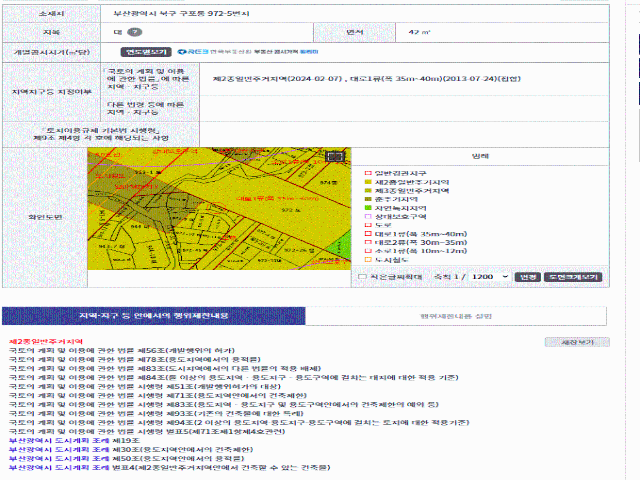640x480 pixels.
Task: Open 시행령 제51조(개발행위허가의 대상) link
Action: 145,386
